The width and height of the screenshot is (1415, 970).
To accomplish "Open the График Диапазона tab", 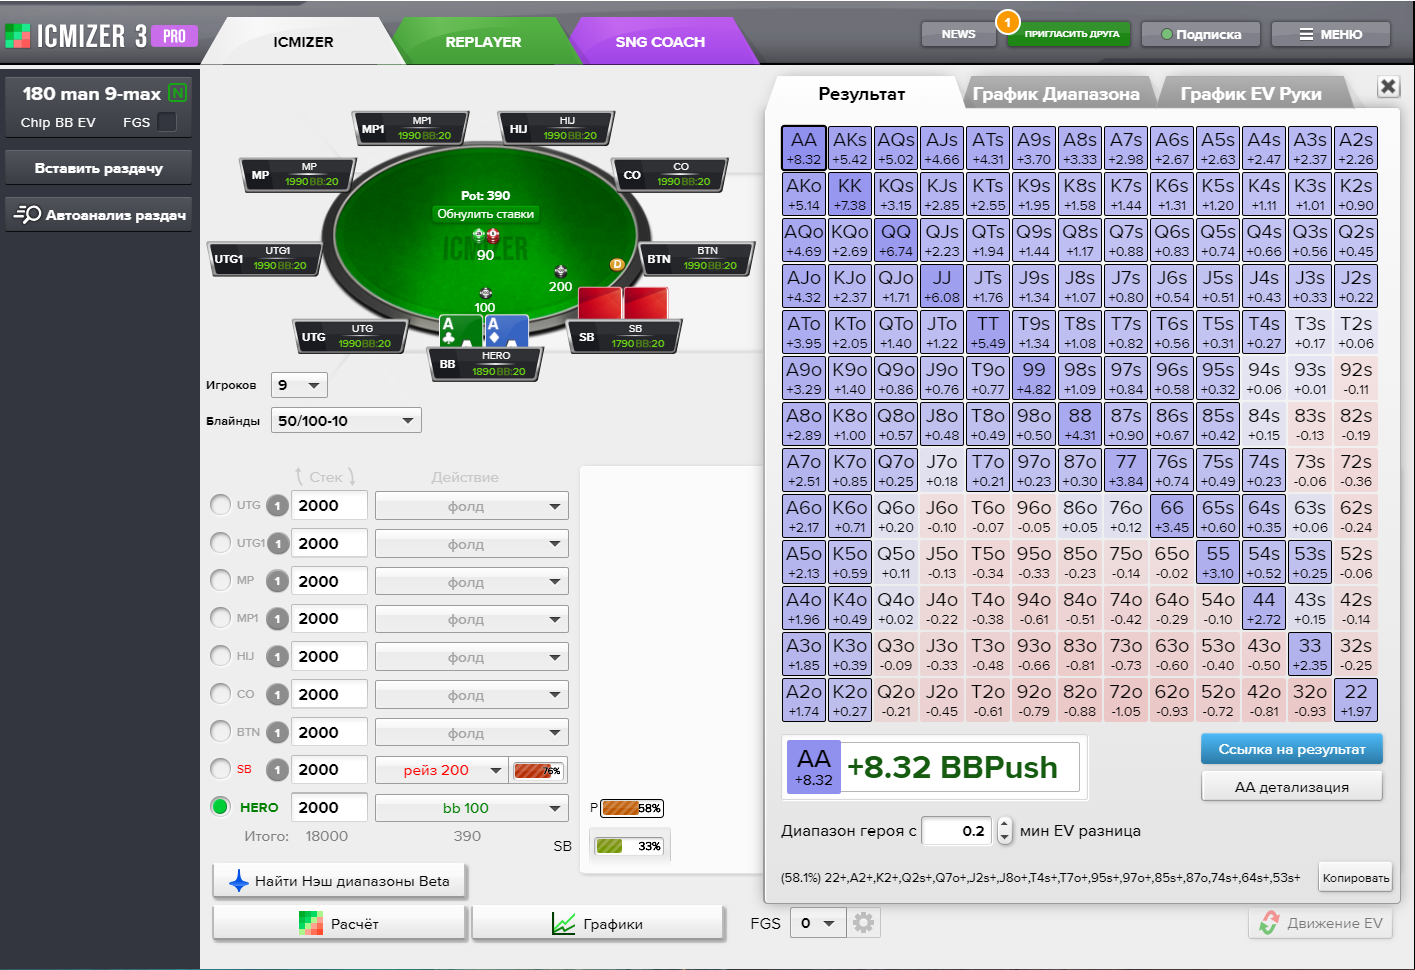I will click(1056, 94).
